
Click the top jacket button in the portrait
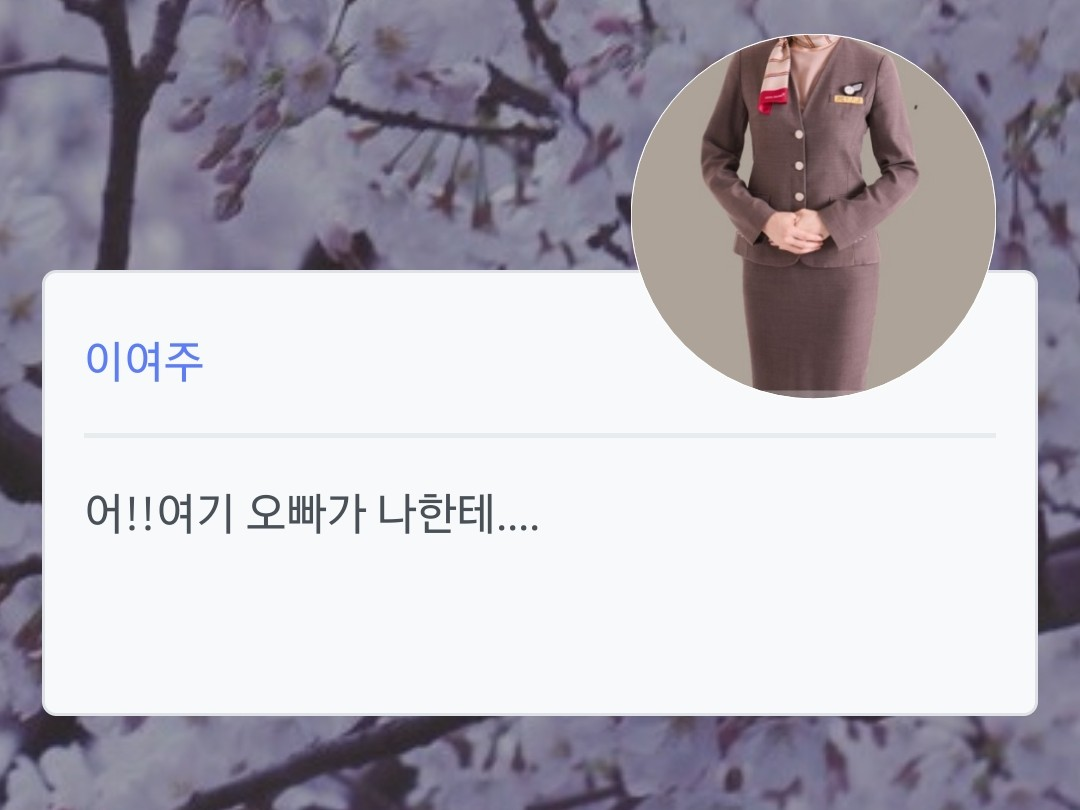click(800, 135)
